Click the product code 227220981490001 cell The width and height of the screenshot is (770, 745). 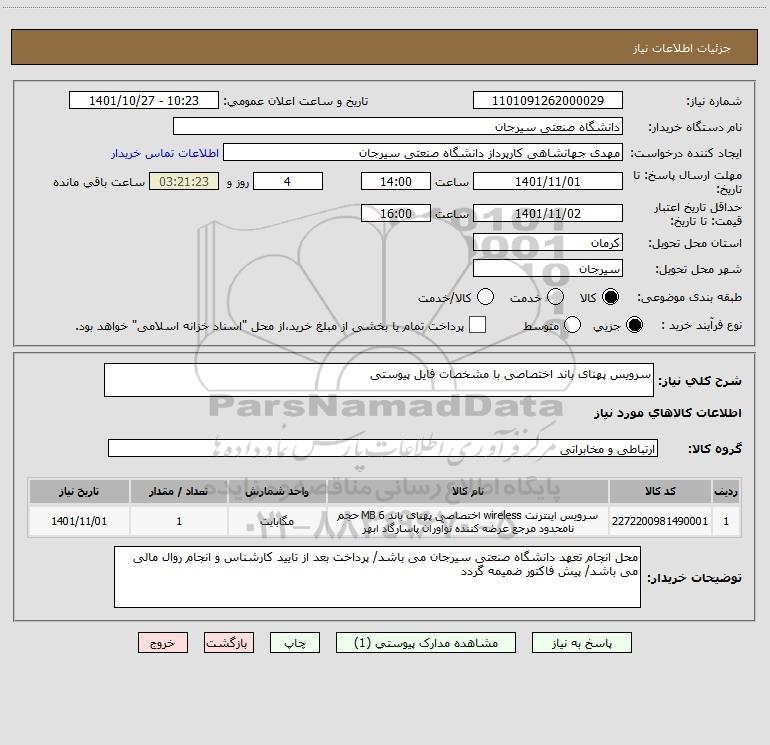[660, 521]
